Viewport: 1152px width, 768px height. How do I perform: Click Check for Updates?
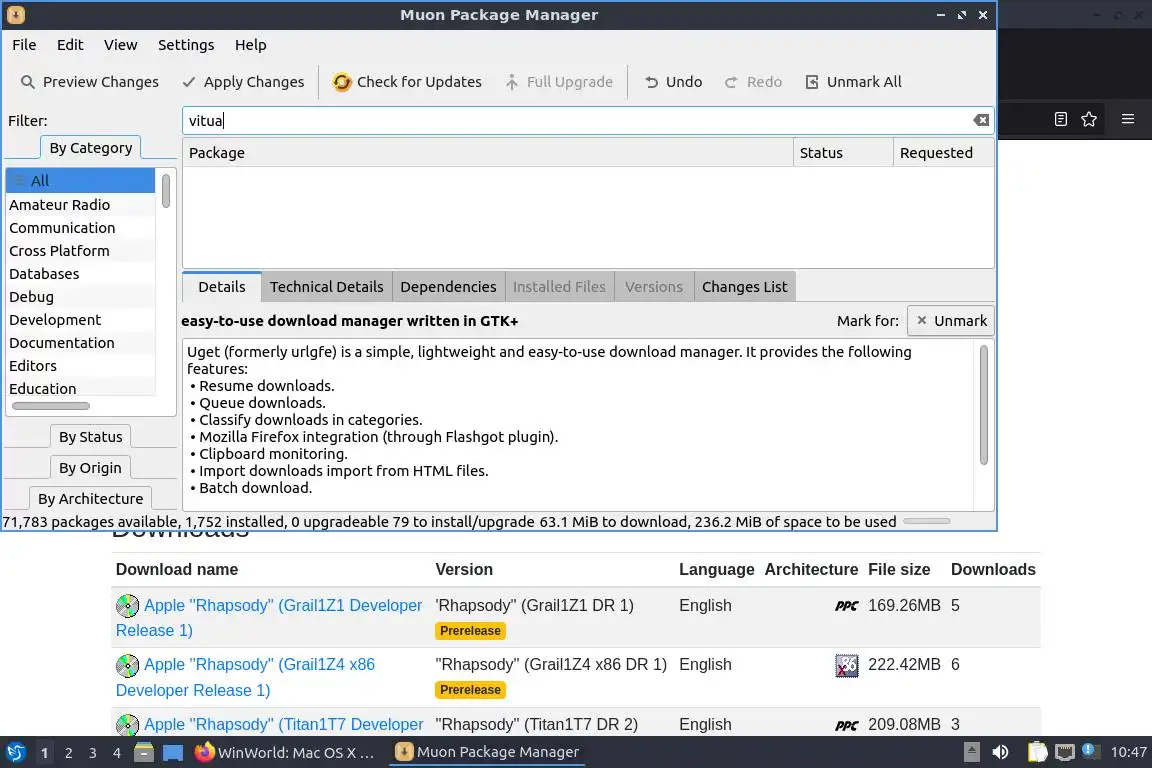pos(407,82)
